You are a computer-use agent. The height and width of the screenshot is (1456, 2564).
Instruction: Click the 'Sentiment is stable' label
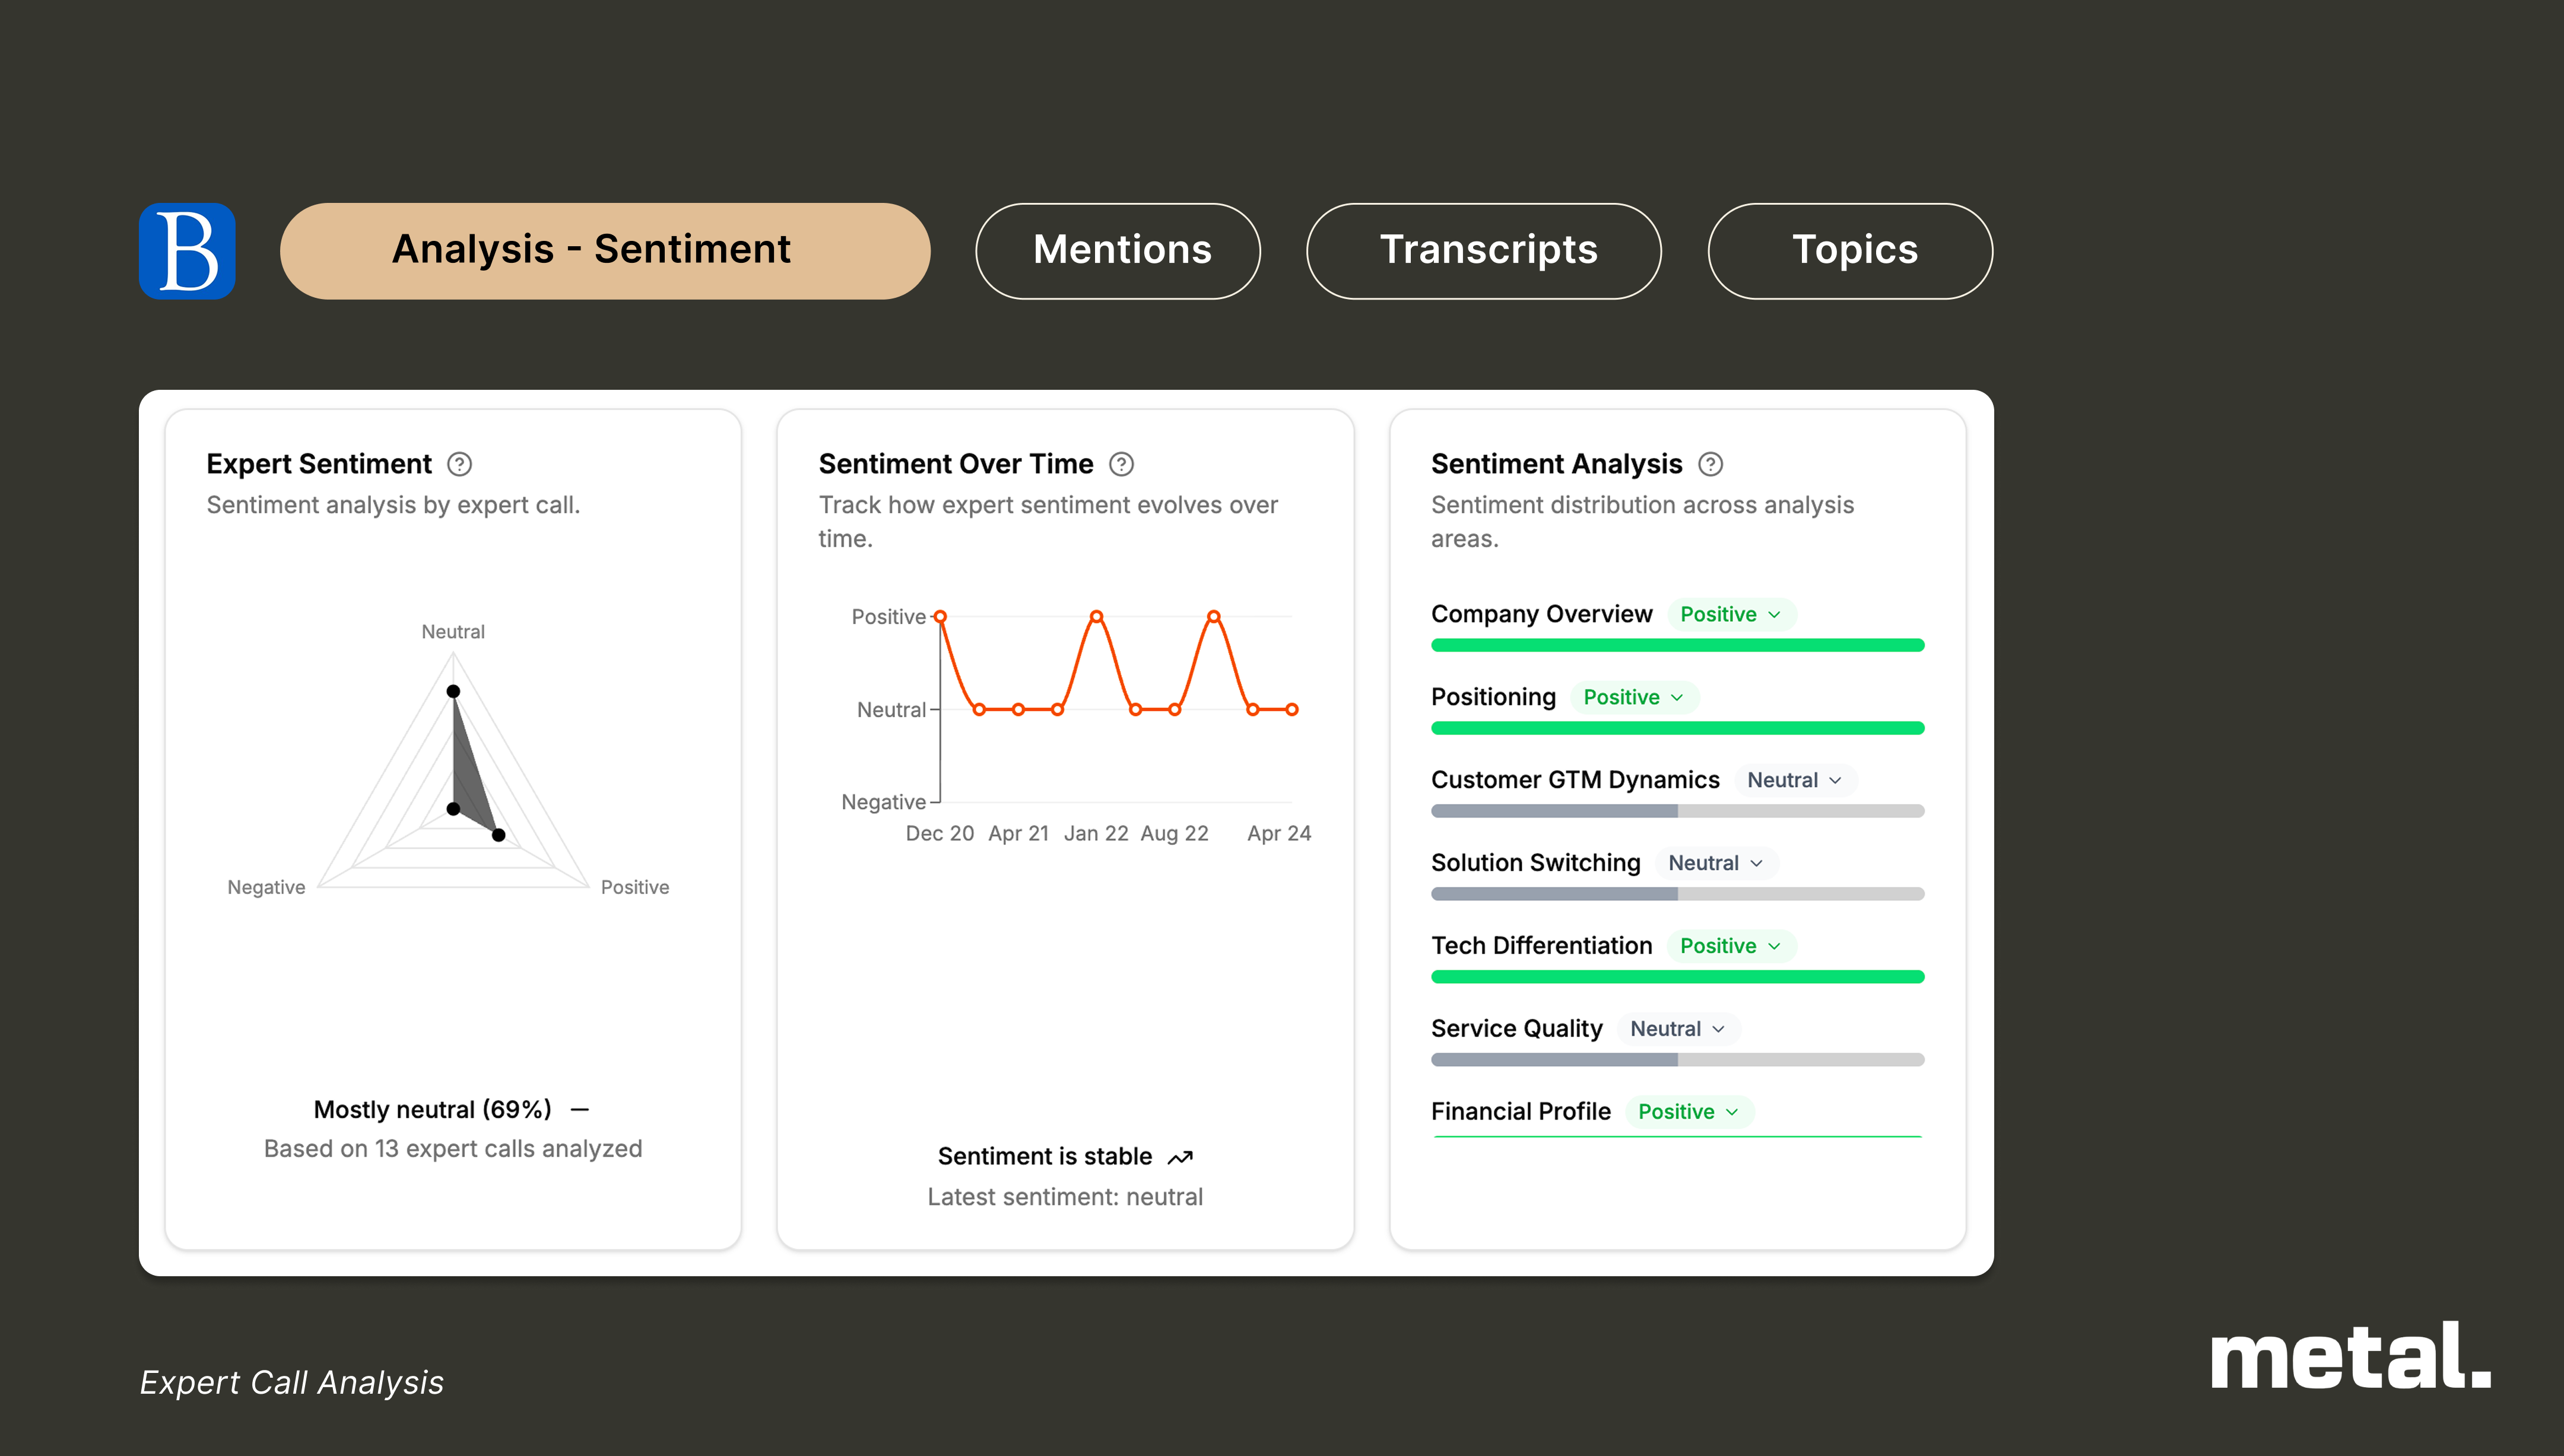(1045, 1157)
